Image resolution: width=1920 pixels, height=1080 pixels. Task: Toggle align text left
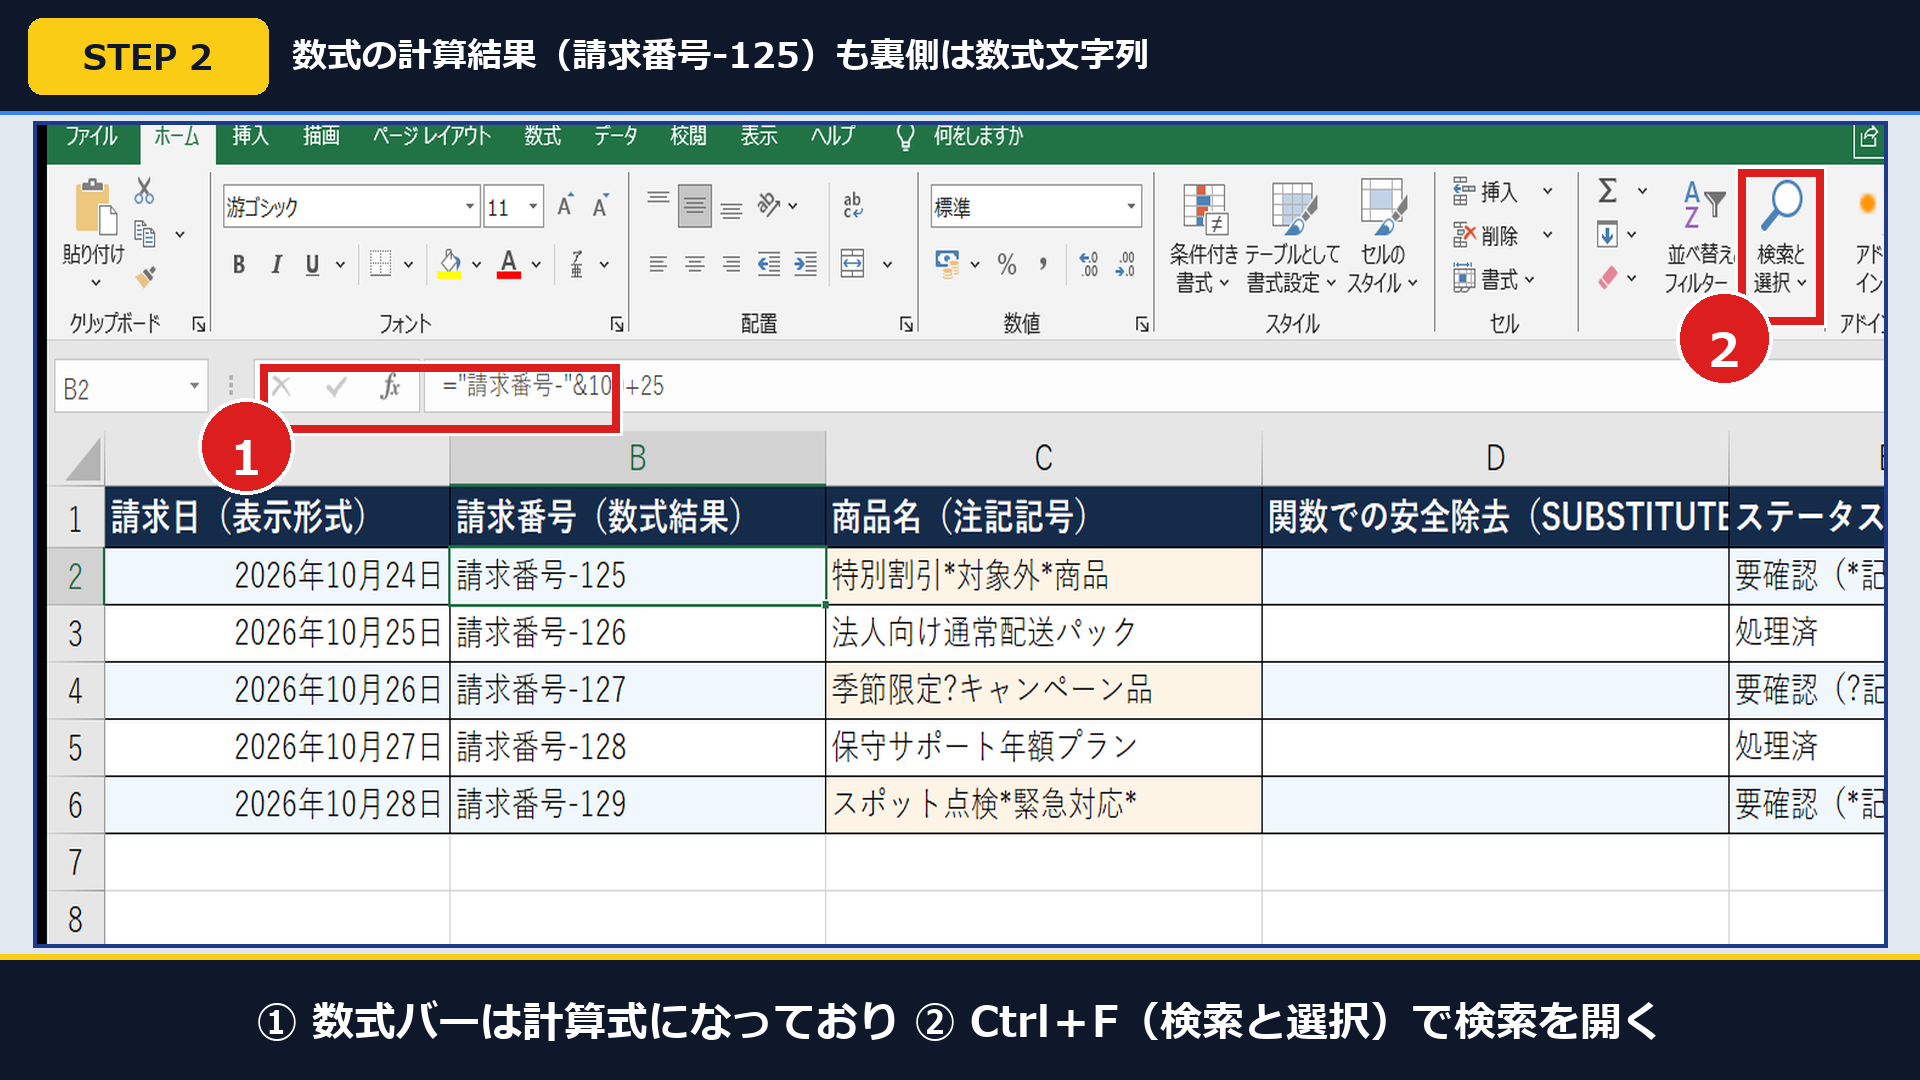click(x=658, y=264)
